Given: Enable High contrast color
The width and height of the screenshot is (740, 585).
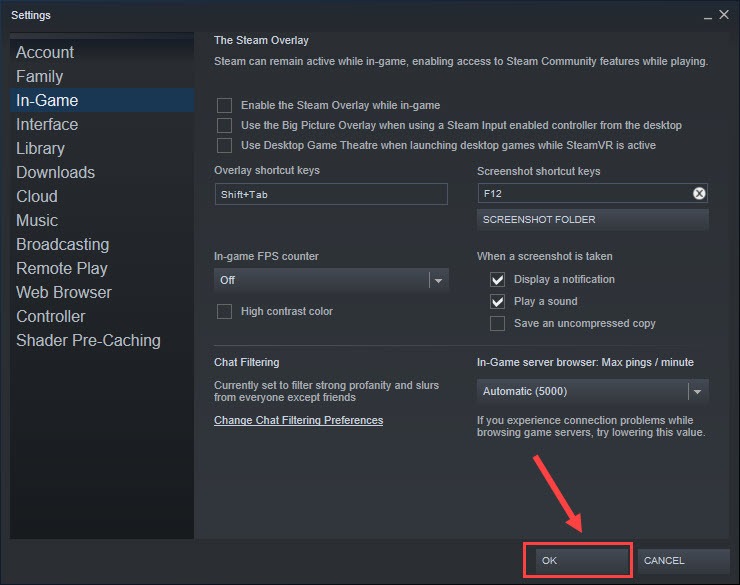Looking at the screenshot, I should pos(224,311).
